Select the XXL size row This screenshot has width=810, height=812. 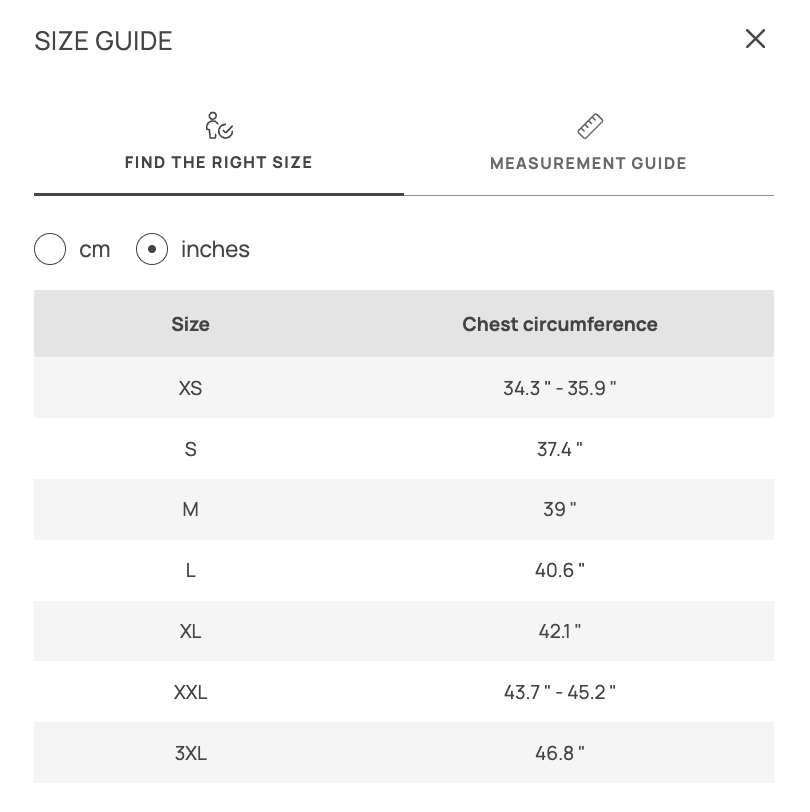point(190,692)
